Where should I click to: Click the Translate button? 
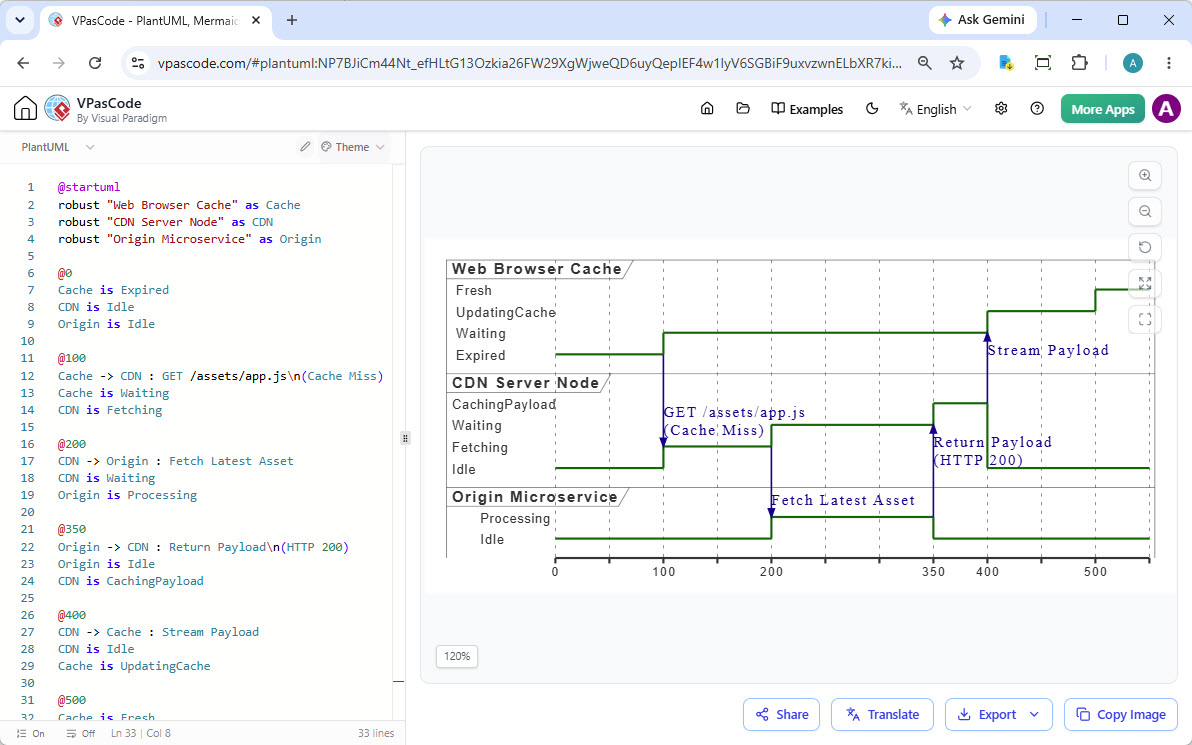[x=882, y=715]
